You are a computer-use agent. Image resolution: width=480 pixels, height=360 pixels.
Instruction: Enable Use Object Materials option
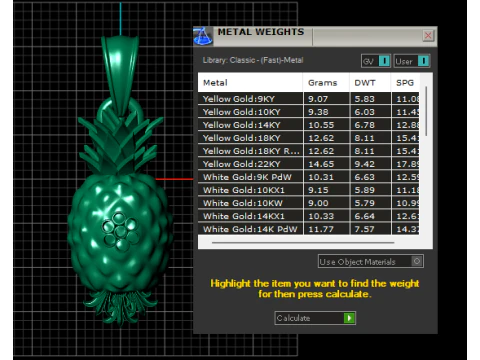[371, 261]
